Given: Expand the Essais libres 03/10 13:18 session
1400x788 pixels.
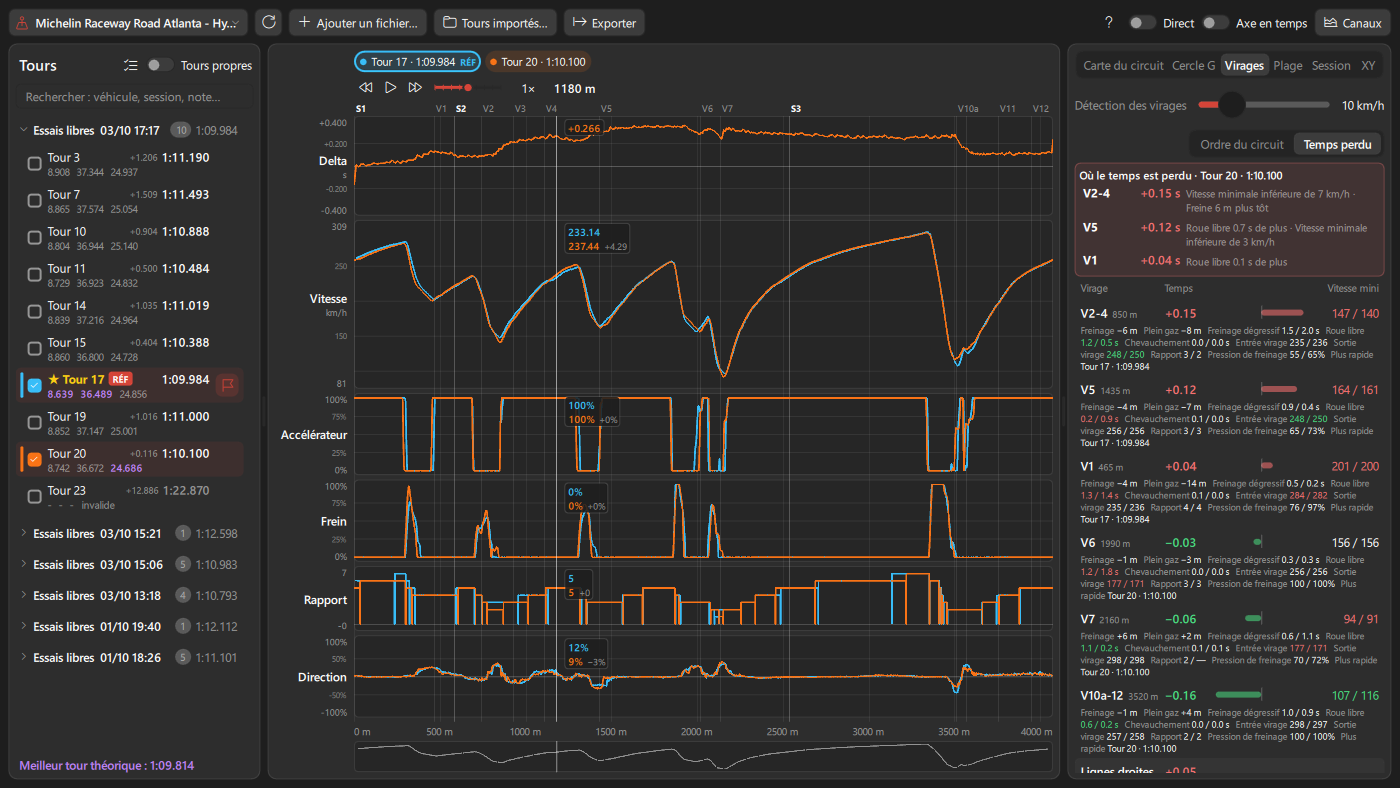Looking at the screenshot, I should 24,595.
